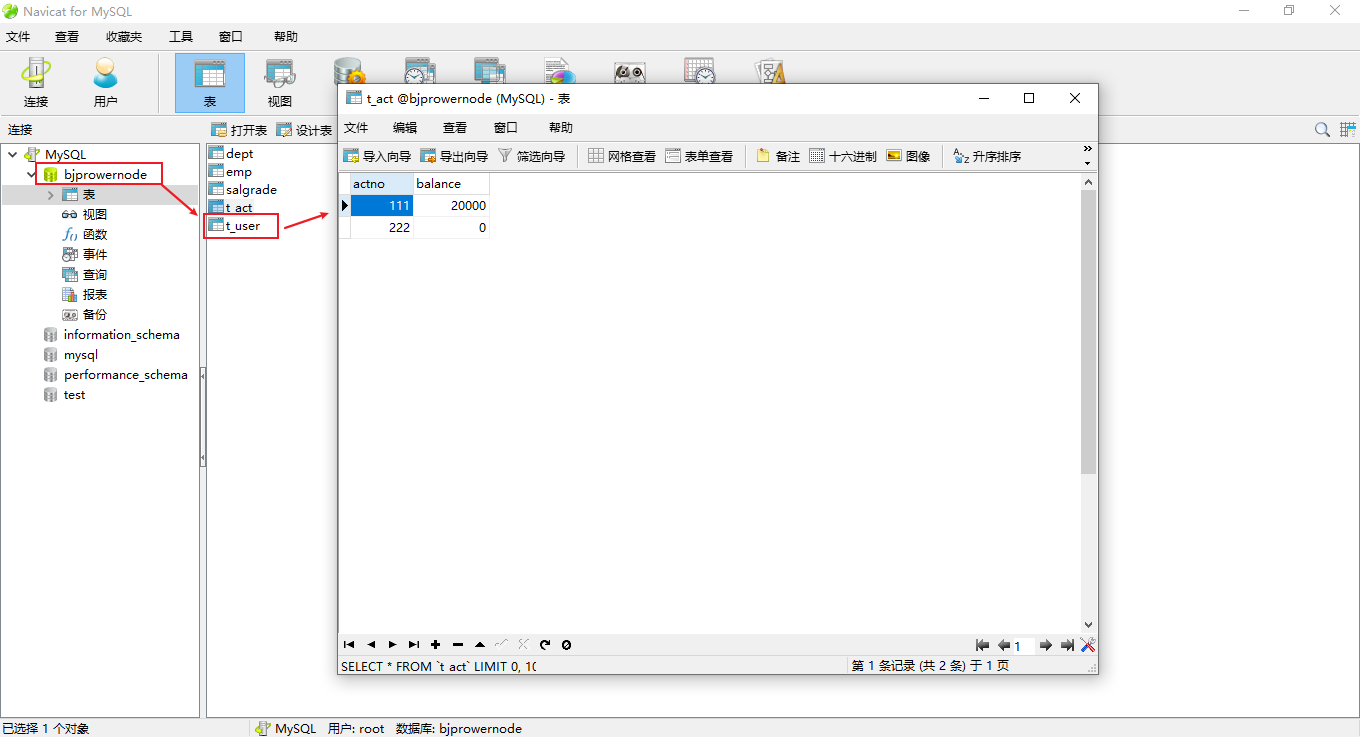Select 查询 queries node in tree
This screenshot has height=737, width=1360.
(84, 275)
